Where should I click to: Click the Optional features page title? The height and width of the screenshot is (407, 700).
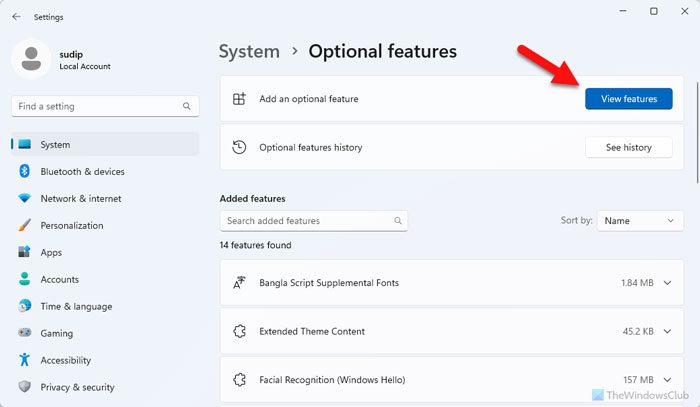pos(383,52)
